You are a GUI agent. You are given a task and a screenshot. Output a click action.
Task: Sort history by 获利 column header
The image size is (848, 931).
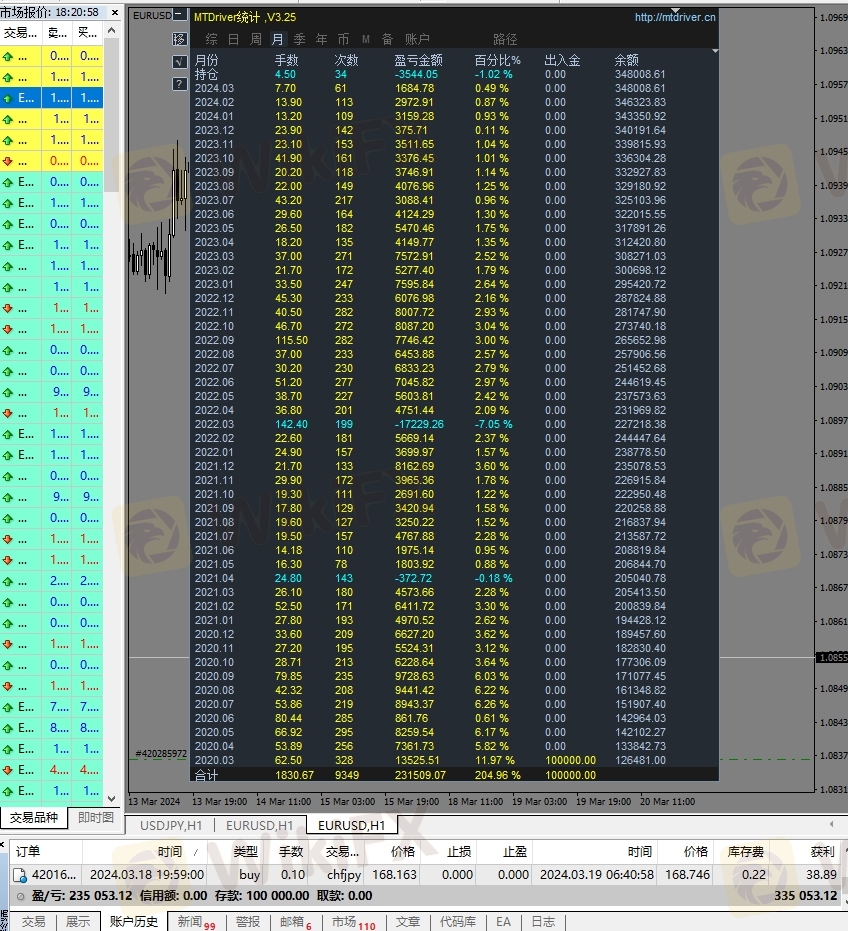(822, 852)
